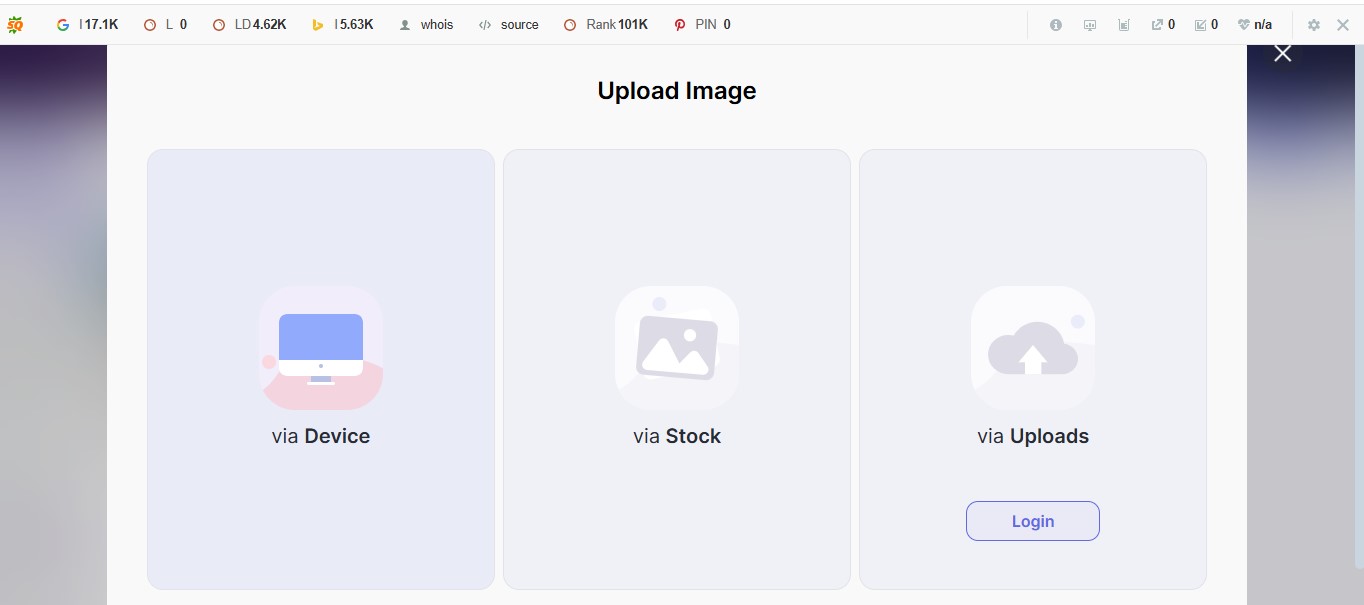Close the Upload Image dialog
1364x605 pixels.
pyautogui.click(x=1282, y=52)
